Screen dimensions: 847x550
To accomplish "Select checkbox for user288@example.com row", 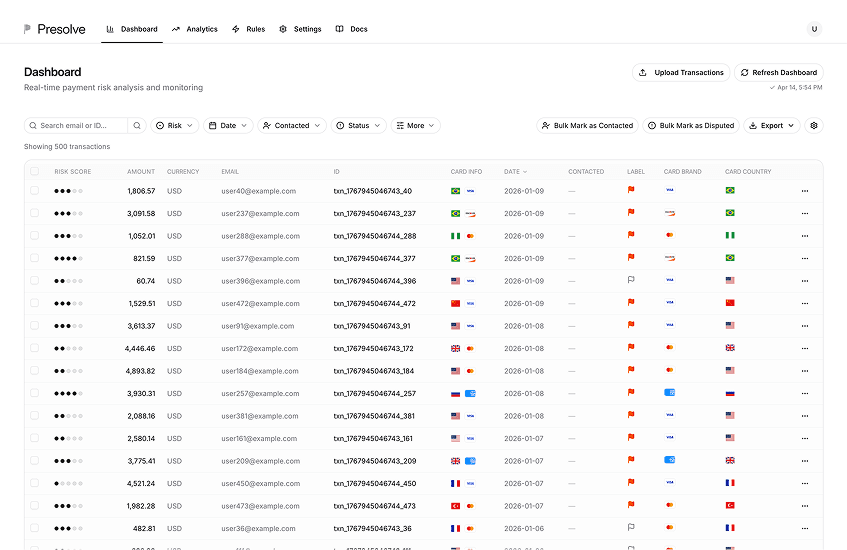I will click(x=35, y=236).
